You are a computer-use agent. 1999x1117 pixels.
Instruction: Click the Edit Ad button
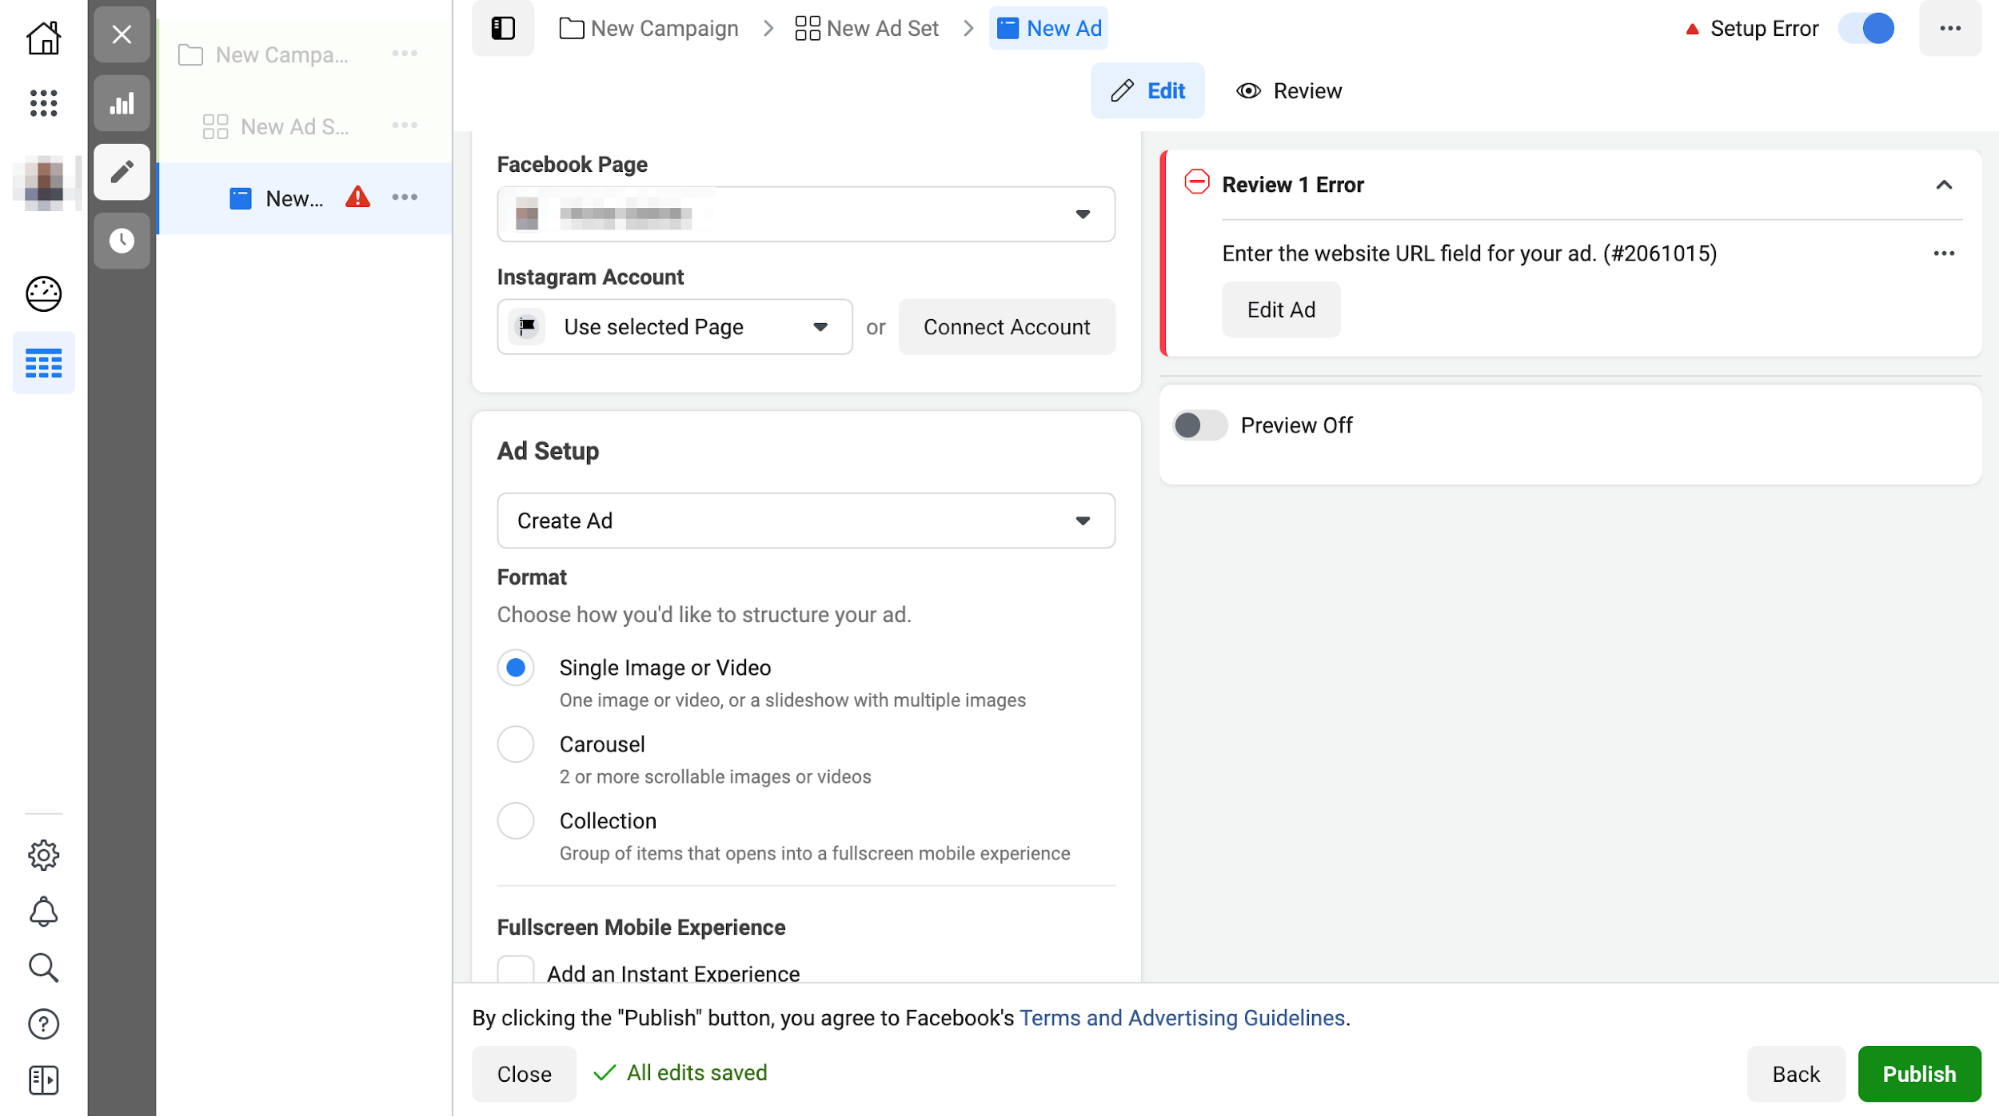[x=1281, y=309]
